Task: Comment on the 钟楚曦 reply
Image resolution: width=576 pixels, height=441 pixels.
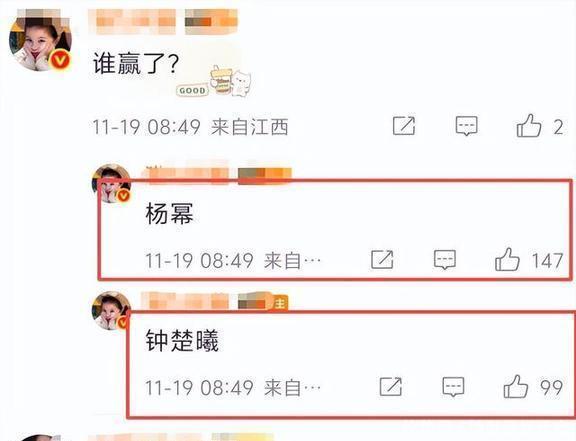Action: (453, 387)
